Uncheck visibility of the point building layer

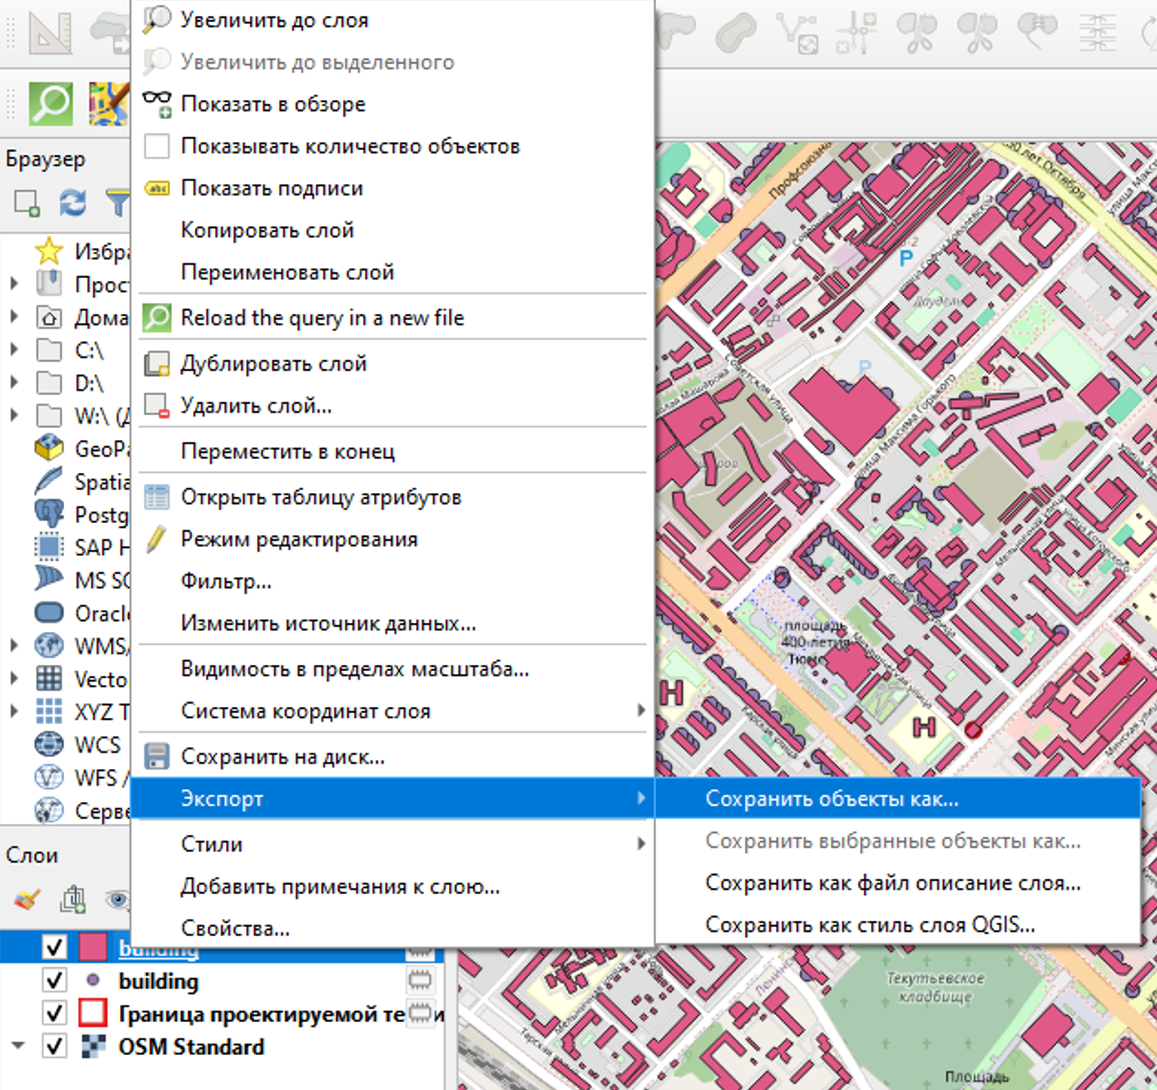(54, 981)
